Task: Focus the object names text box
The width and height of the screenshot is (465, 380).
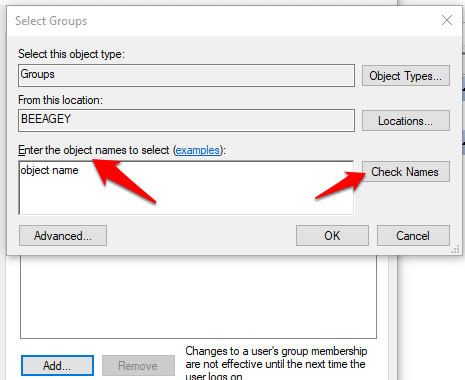Action: [186, 188]
